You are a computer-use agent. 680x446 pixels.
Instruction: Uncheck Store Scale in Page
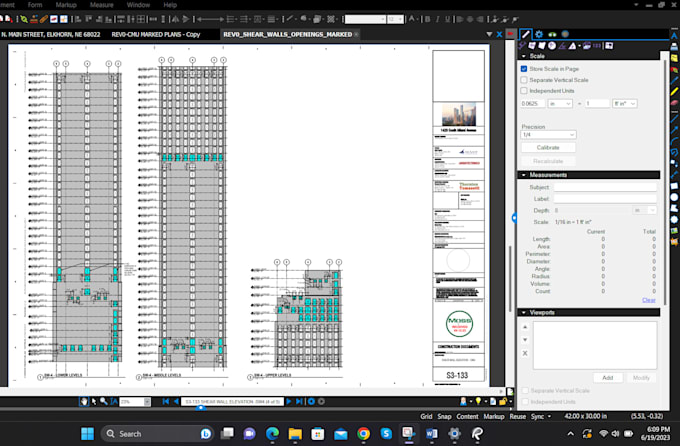(524, 69)
